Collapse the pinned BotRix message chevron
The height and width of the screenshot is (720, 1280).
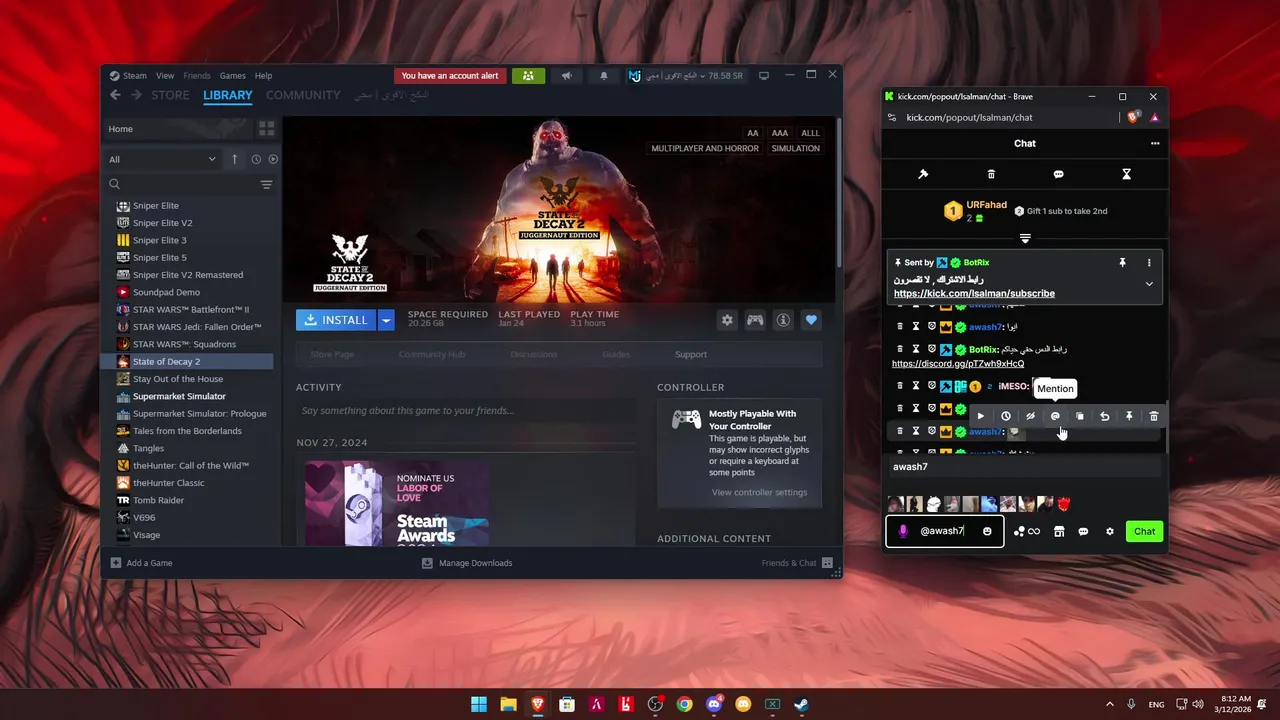pyautogui.click(x=1149, y=284)
